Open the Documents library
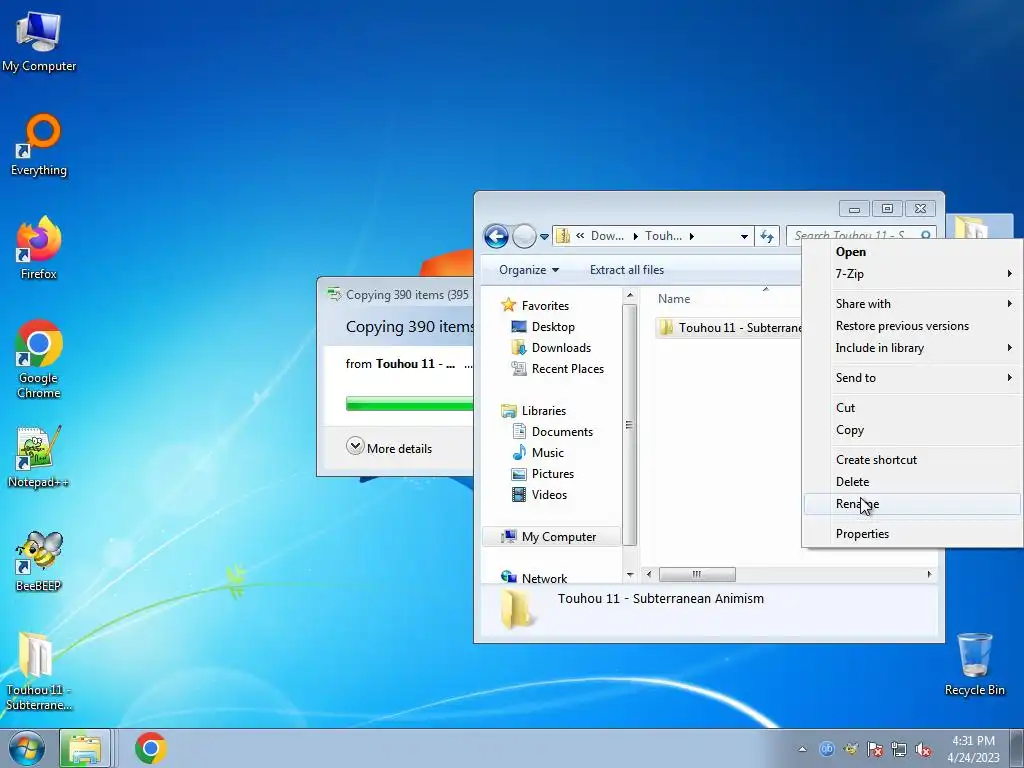 point(562,432)
